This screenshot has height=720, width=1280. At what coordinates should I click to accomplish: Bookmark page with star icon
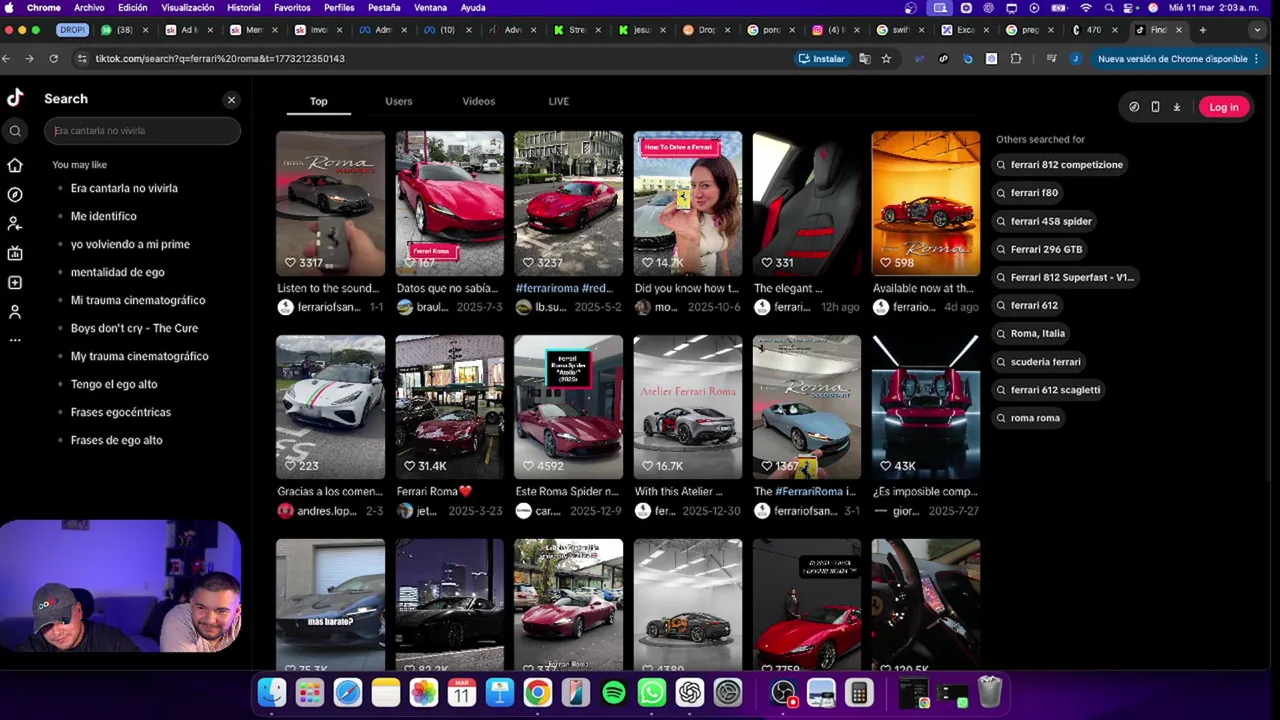pyautogui.click(x=886, y=59)
